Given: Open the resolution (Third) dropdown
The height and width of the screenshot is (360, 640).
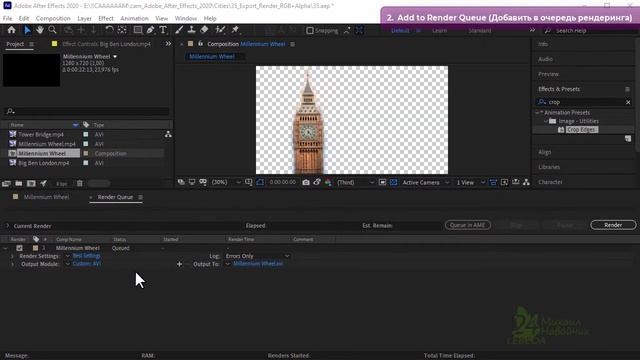Looking at the screenshot, I should click(355, 182).
